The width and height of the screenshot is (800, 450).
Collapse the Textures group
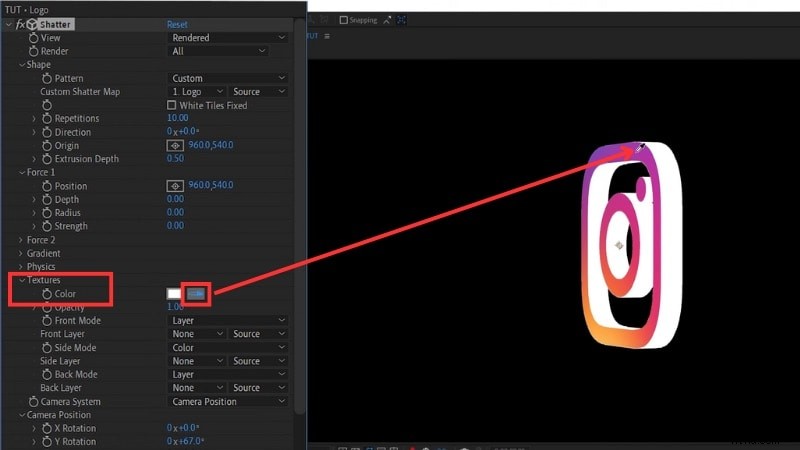pyautogui.click(x=22, y=280)
